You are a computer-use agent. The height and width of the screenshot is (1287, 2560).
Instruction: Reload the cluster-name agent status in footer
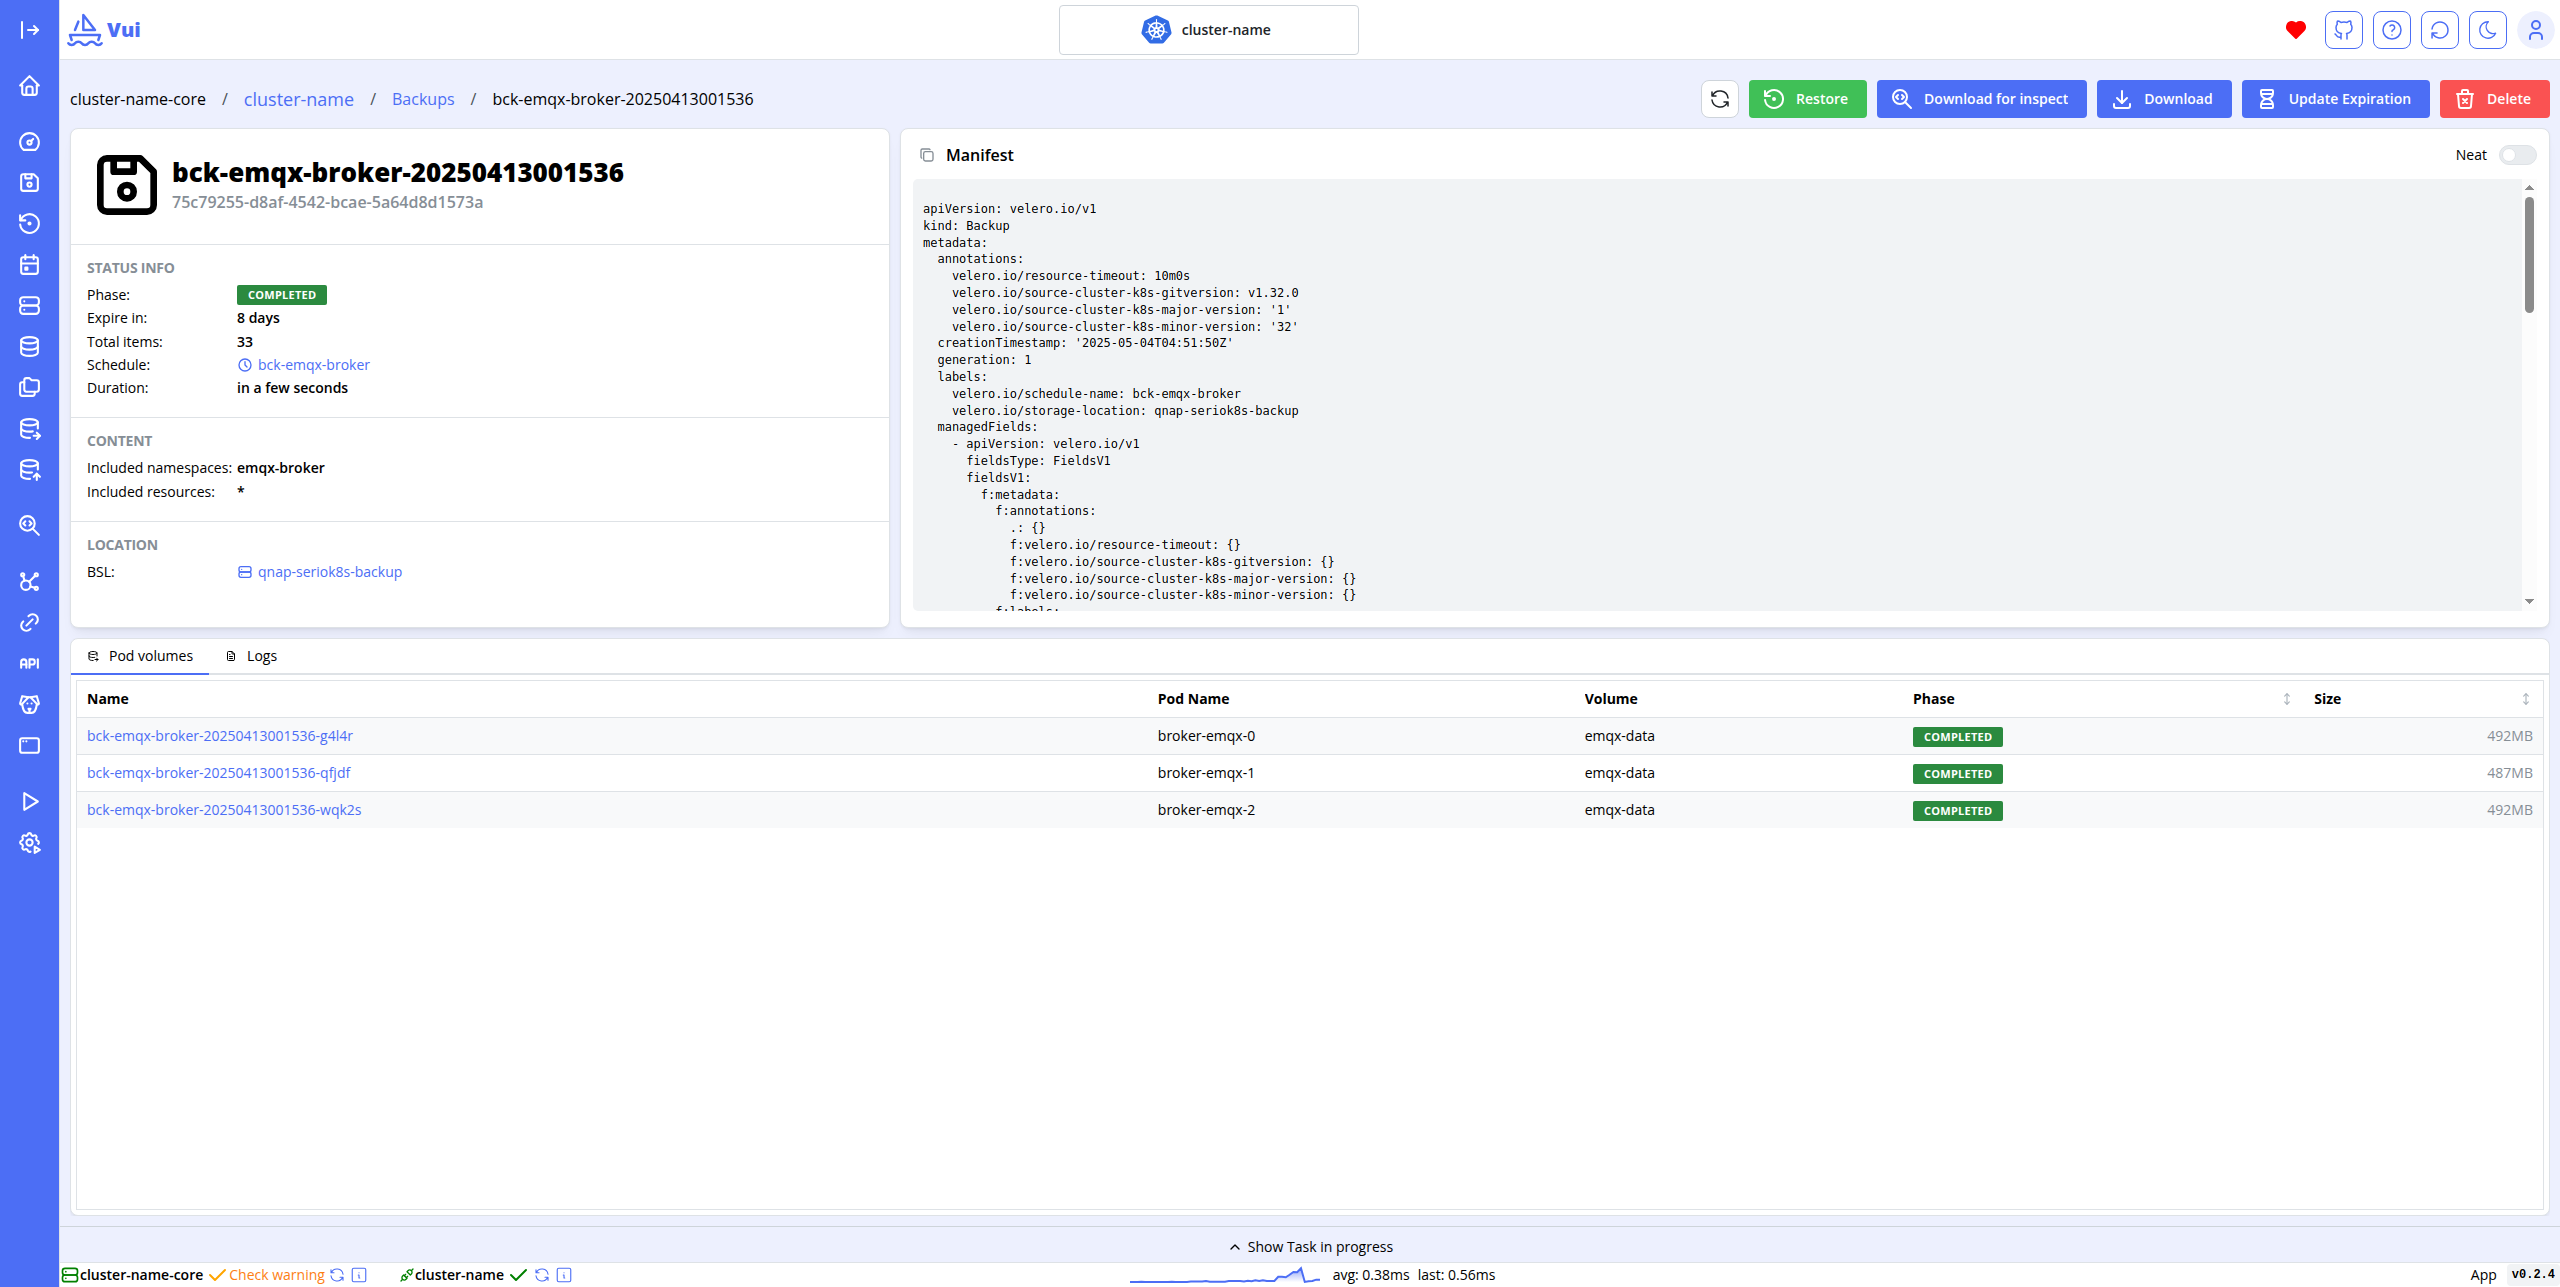pyautogui.click(x=542, y=1275)
